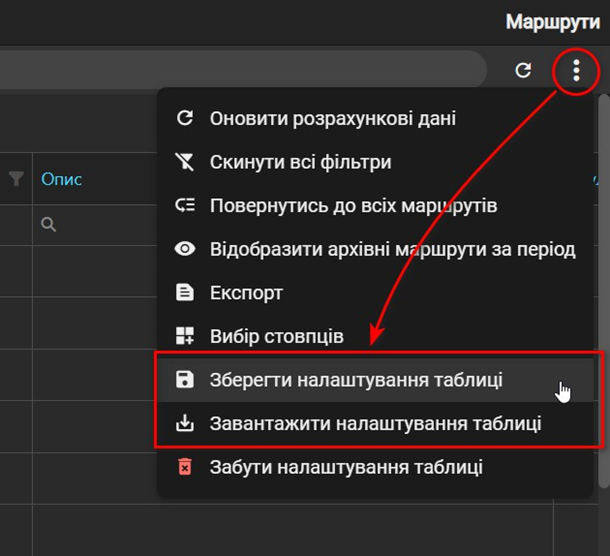Select Повернутись до всіх маршрутів
Screen dimensions: 610x556
[x=375, y=205]
